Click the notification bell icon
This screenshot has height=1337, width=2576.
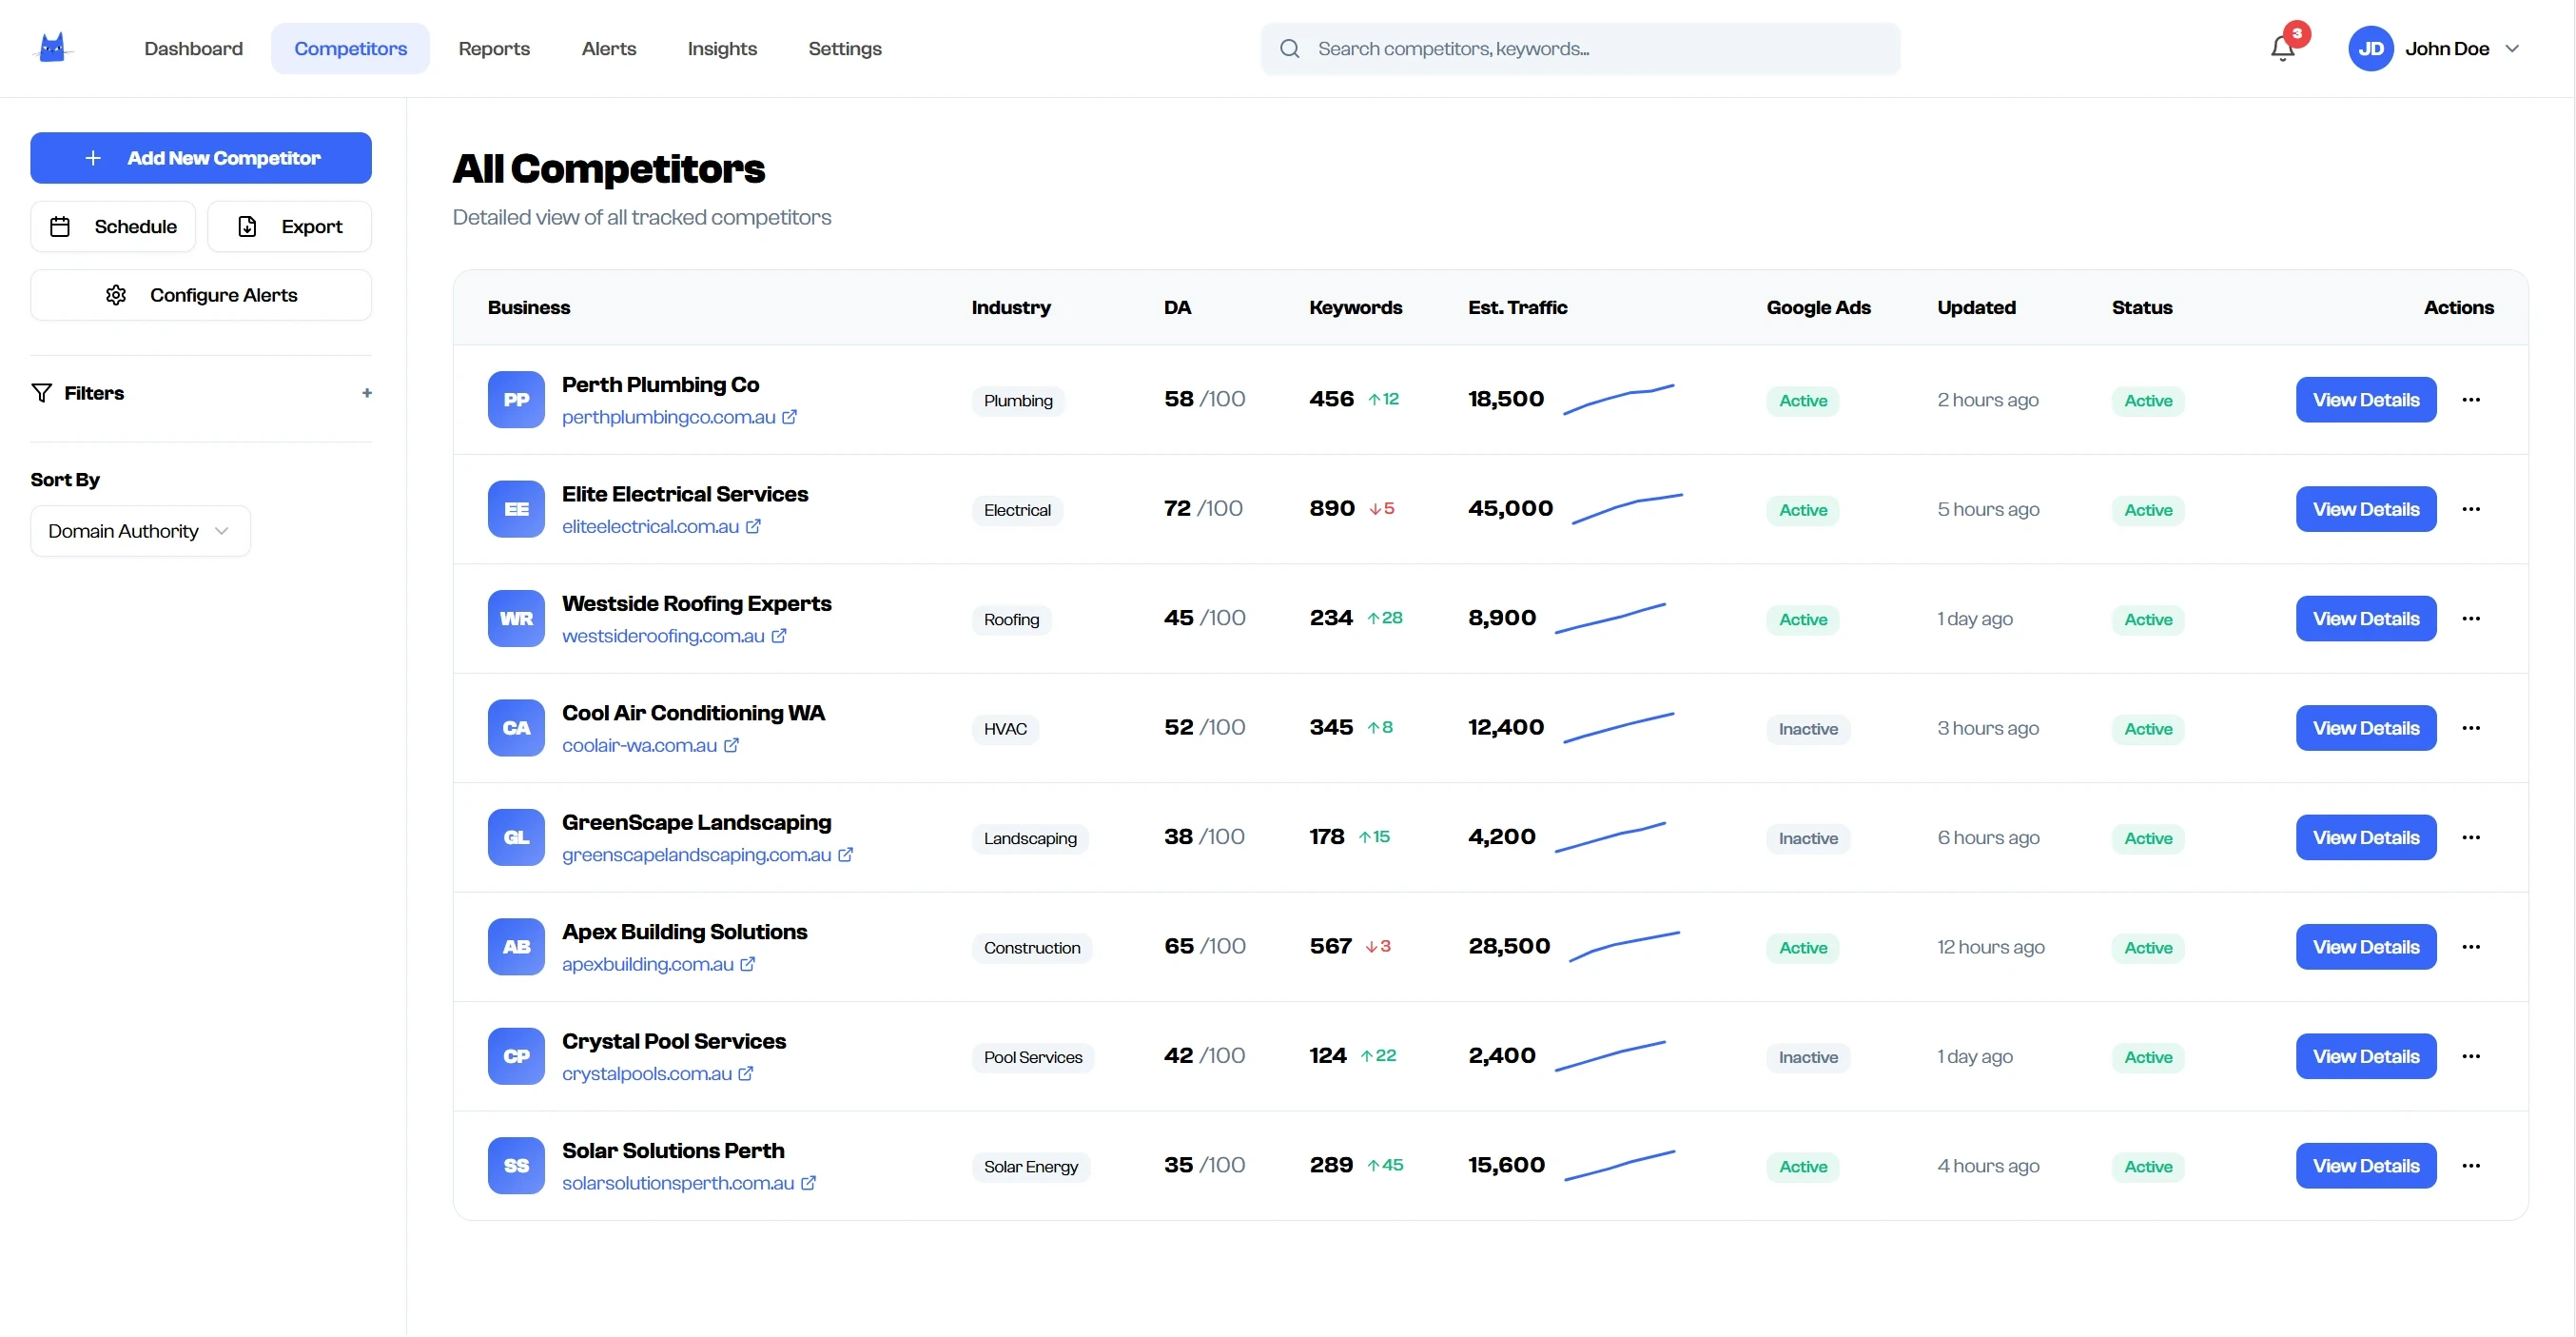[x=2281, y=48]
